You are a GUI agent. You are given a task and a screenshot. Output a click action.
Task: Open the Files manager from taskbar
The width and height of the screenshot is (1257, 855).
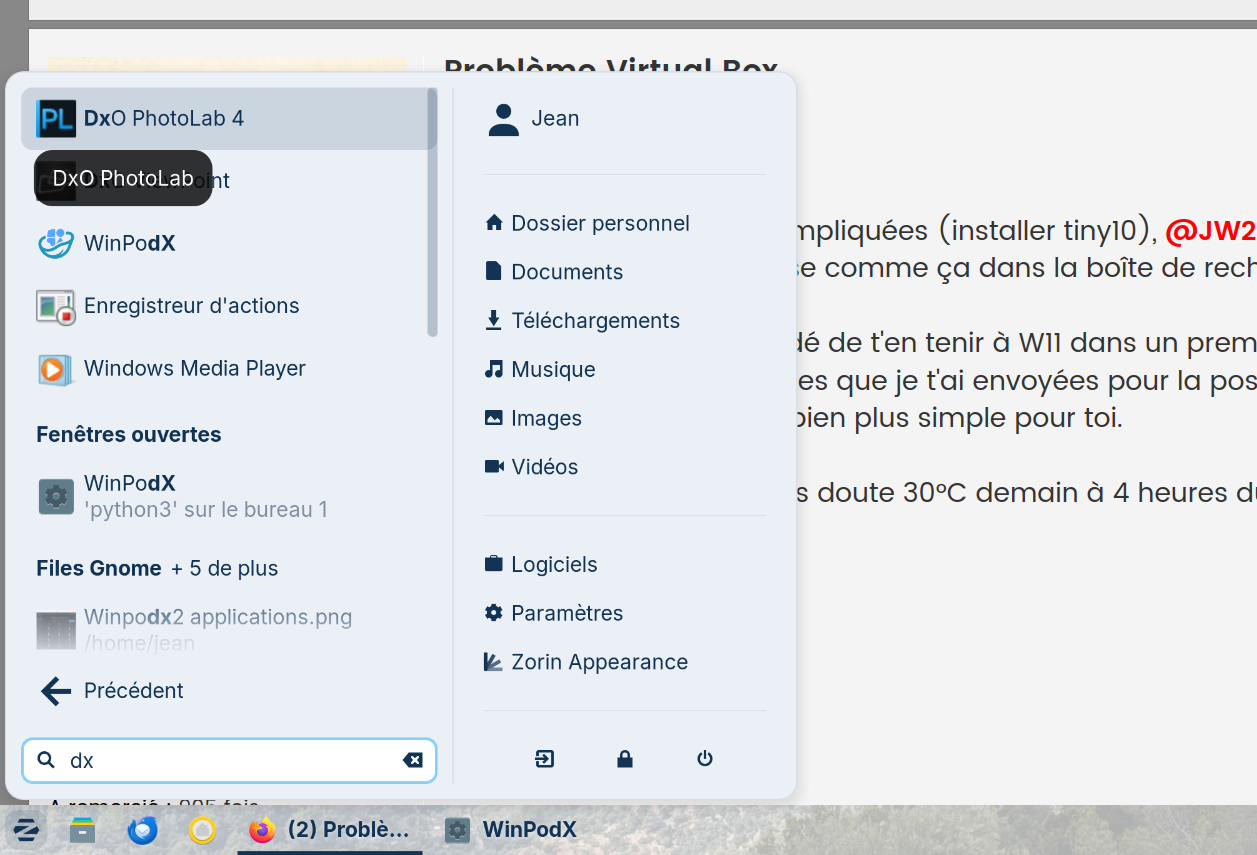pyautogui.click(x=82, y=830)
